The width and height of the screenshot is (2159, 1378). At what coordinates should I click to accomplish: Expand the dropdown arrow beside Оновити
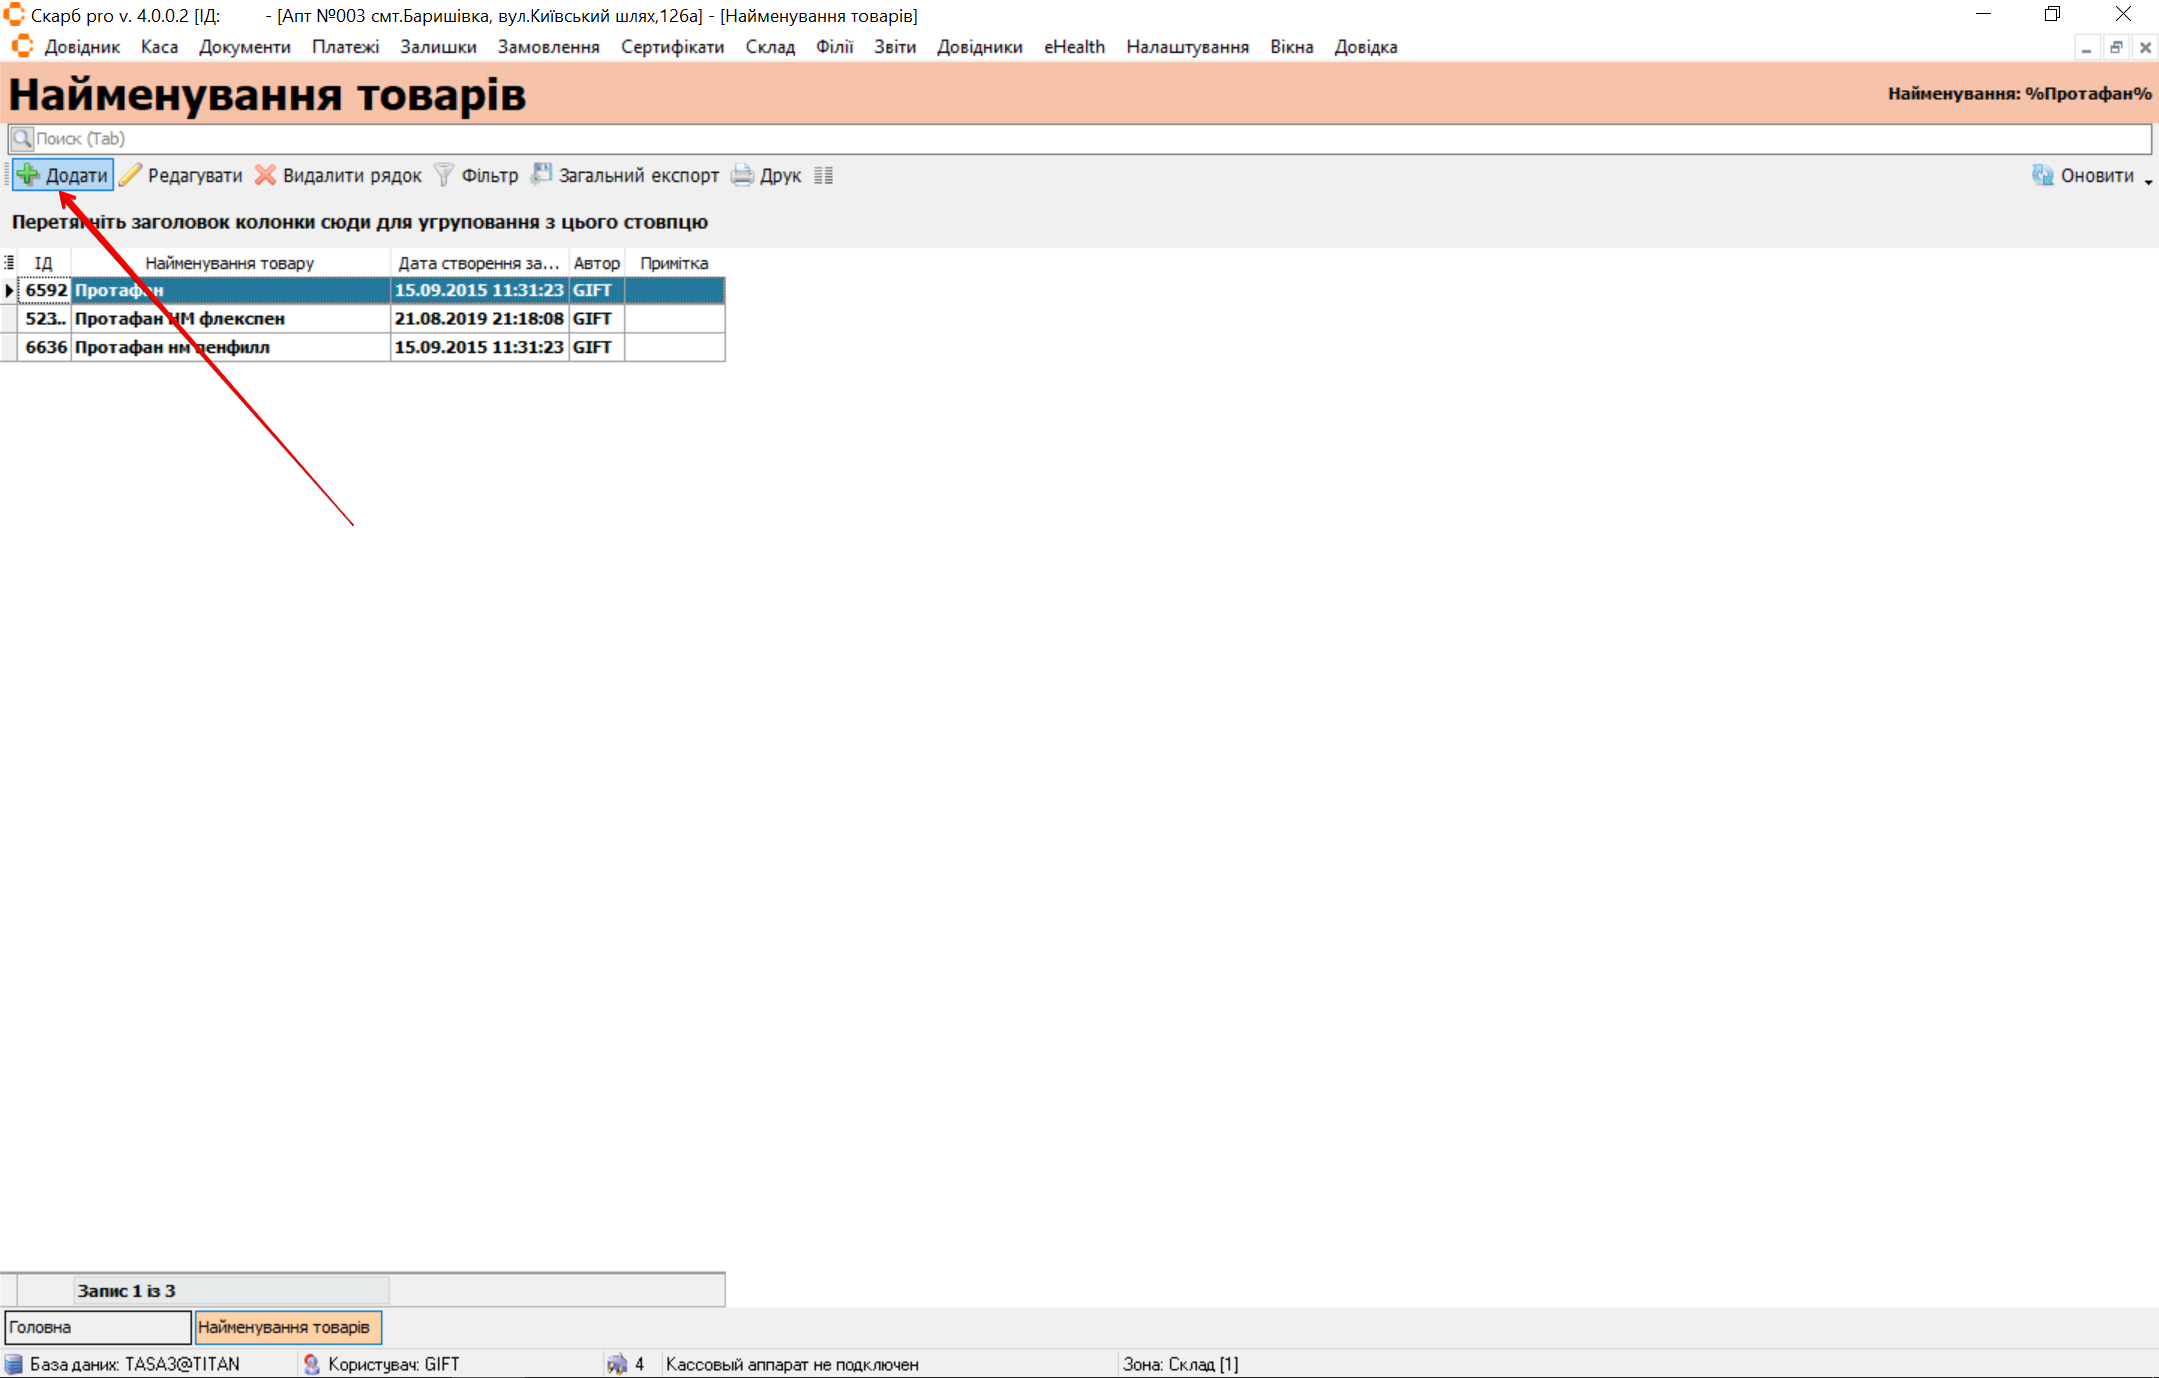[x=2148, y=181]
